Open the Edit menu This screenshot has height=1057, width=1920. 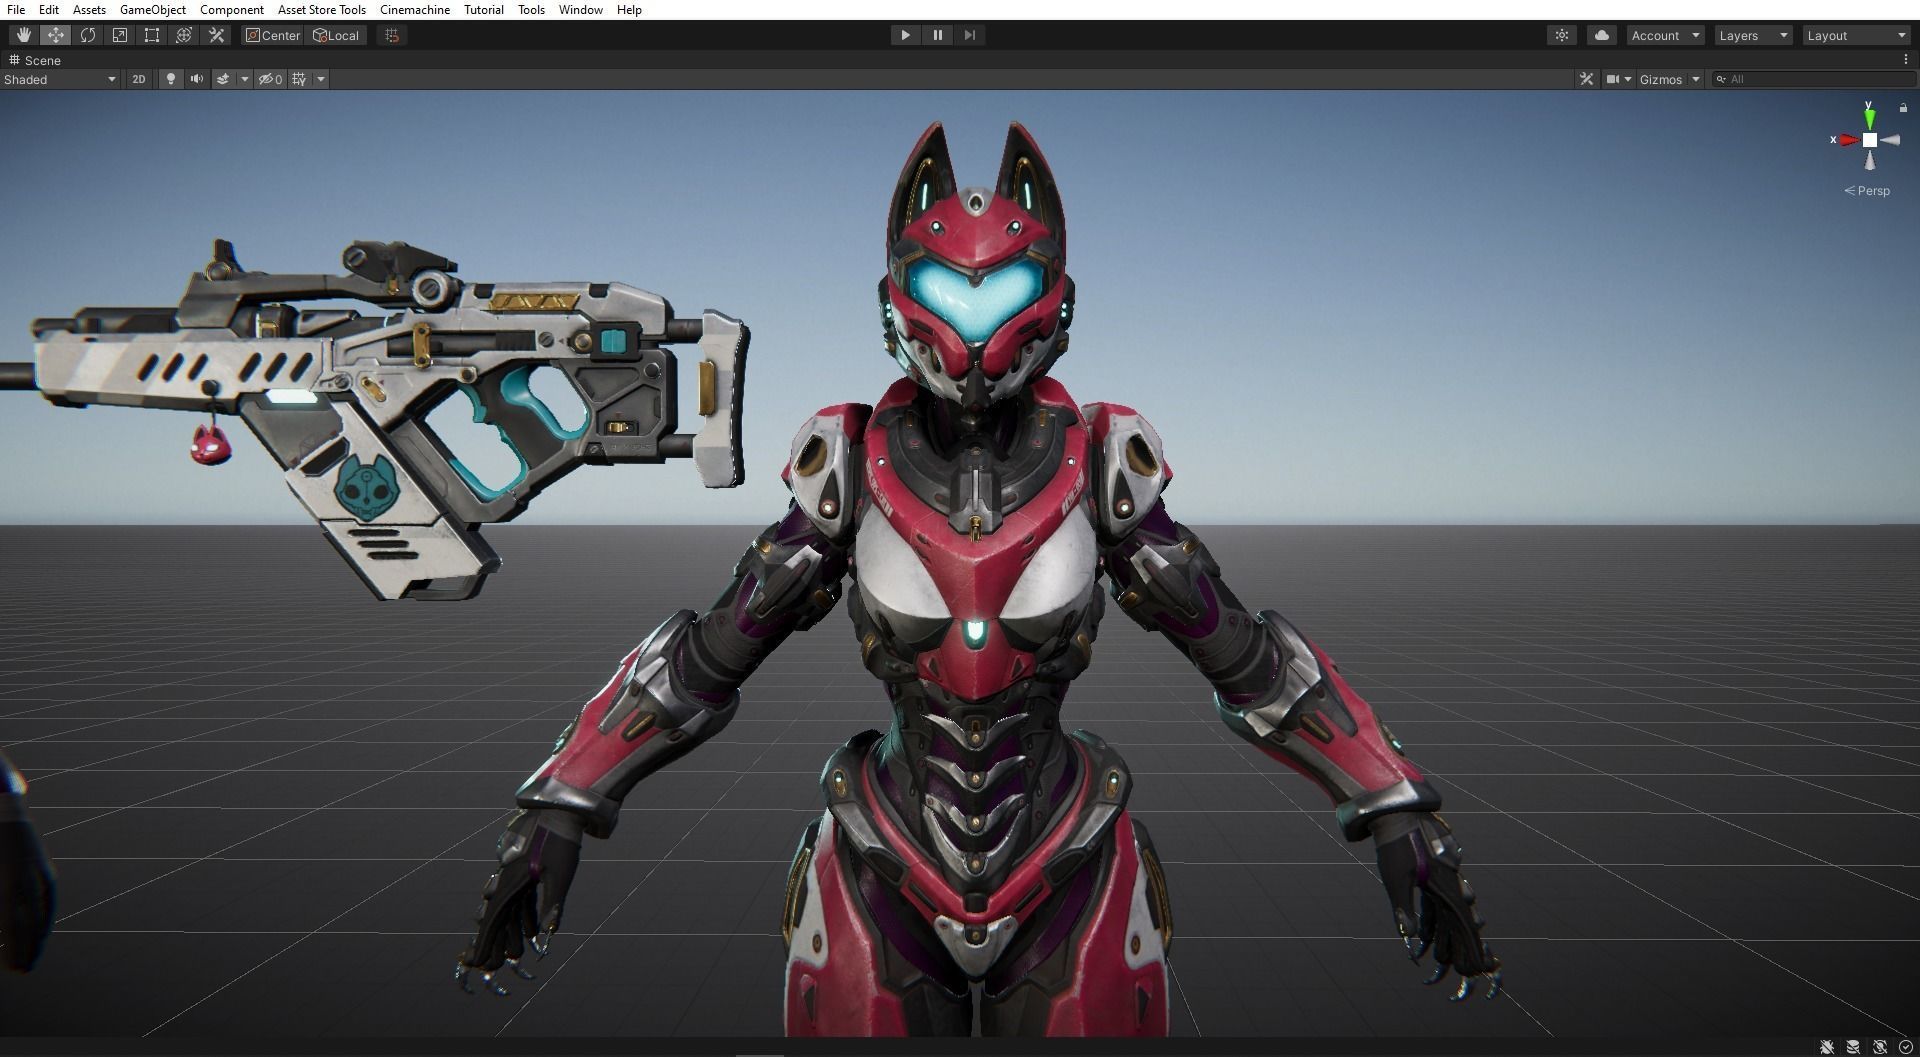[x=49, y=9]
